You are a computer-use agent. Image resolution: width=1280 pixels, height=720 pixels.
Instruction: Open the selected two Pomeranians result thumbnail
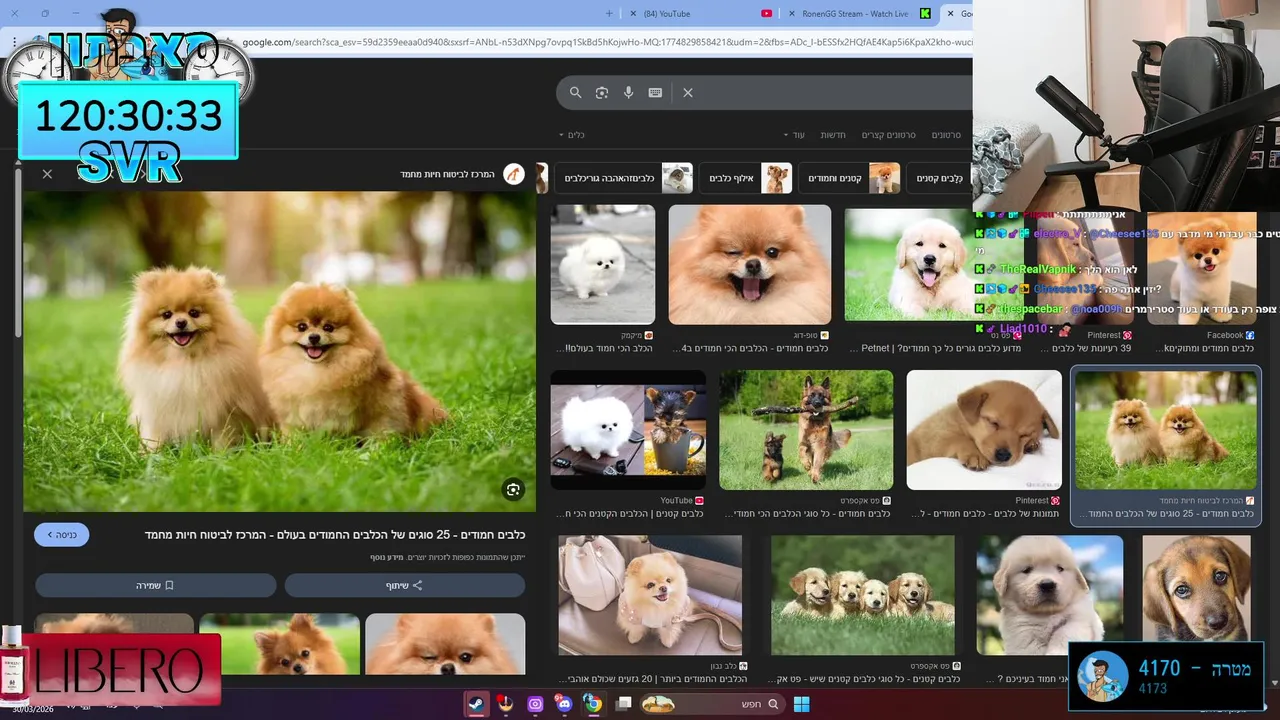click(x=1166, y=431)
